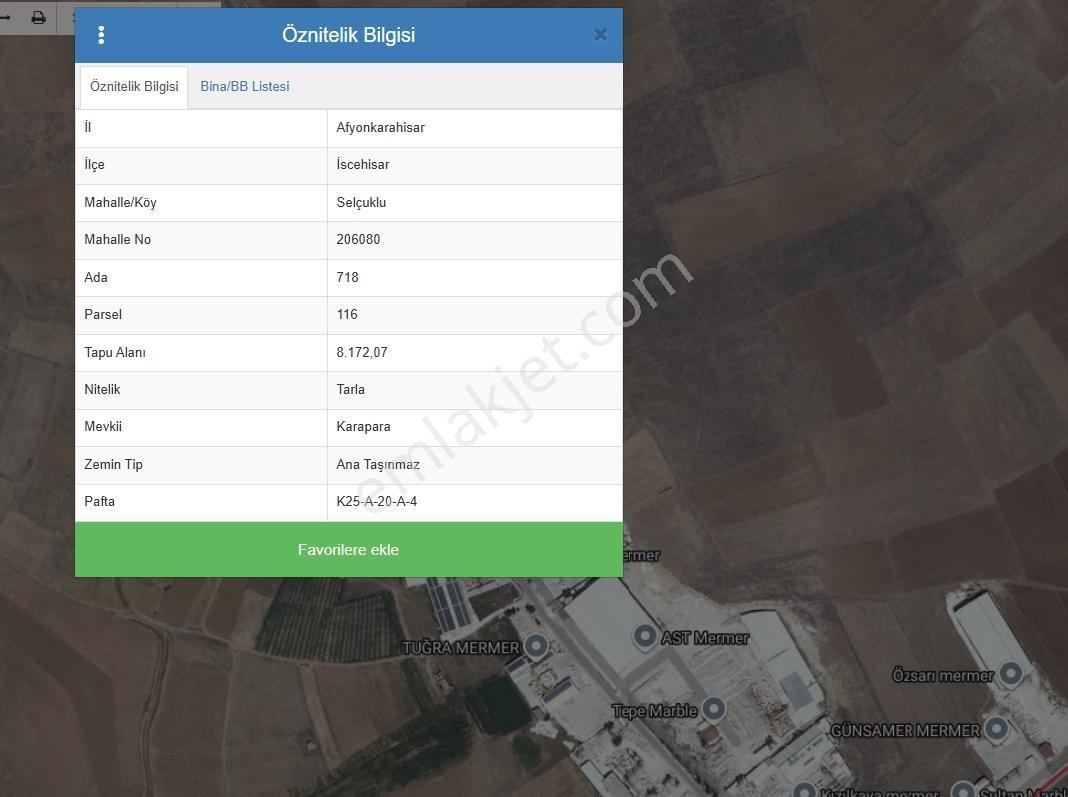Click the Pafta value K25-A-20-A-4
The width and height of the screenshot is (1068, 797).
[x=377, y=501]
